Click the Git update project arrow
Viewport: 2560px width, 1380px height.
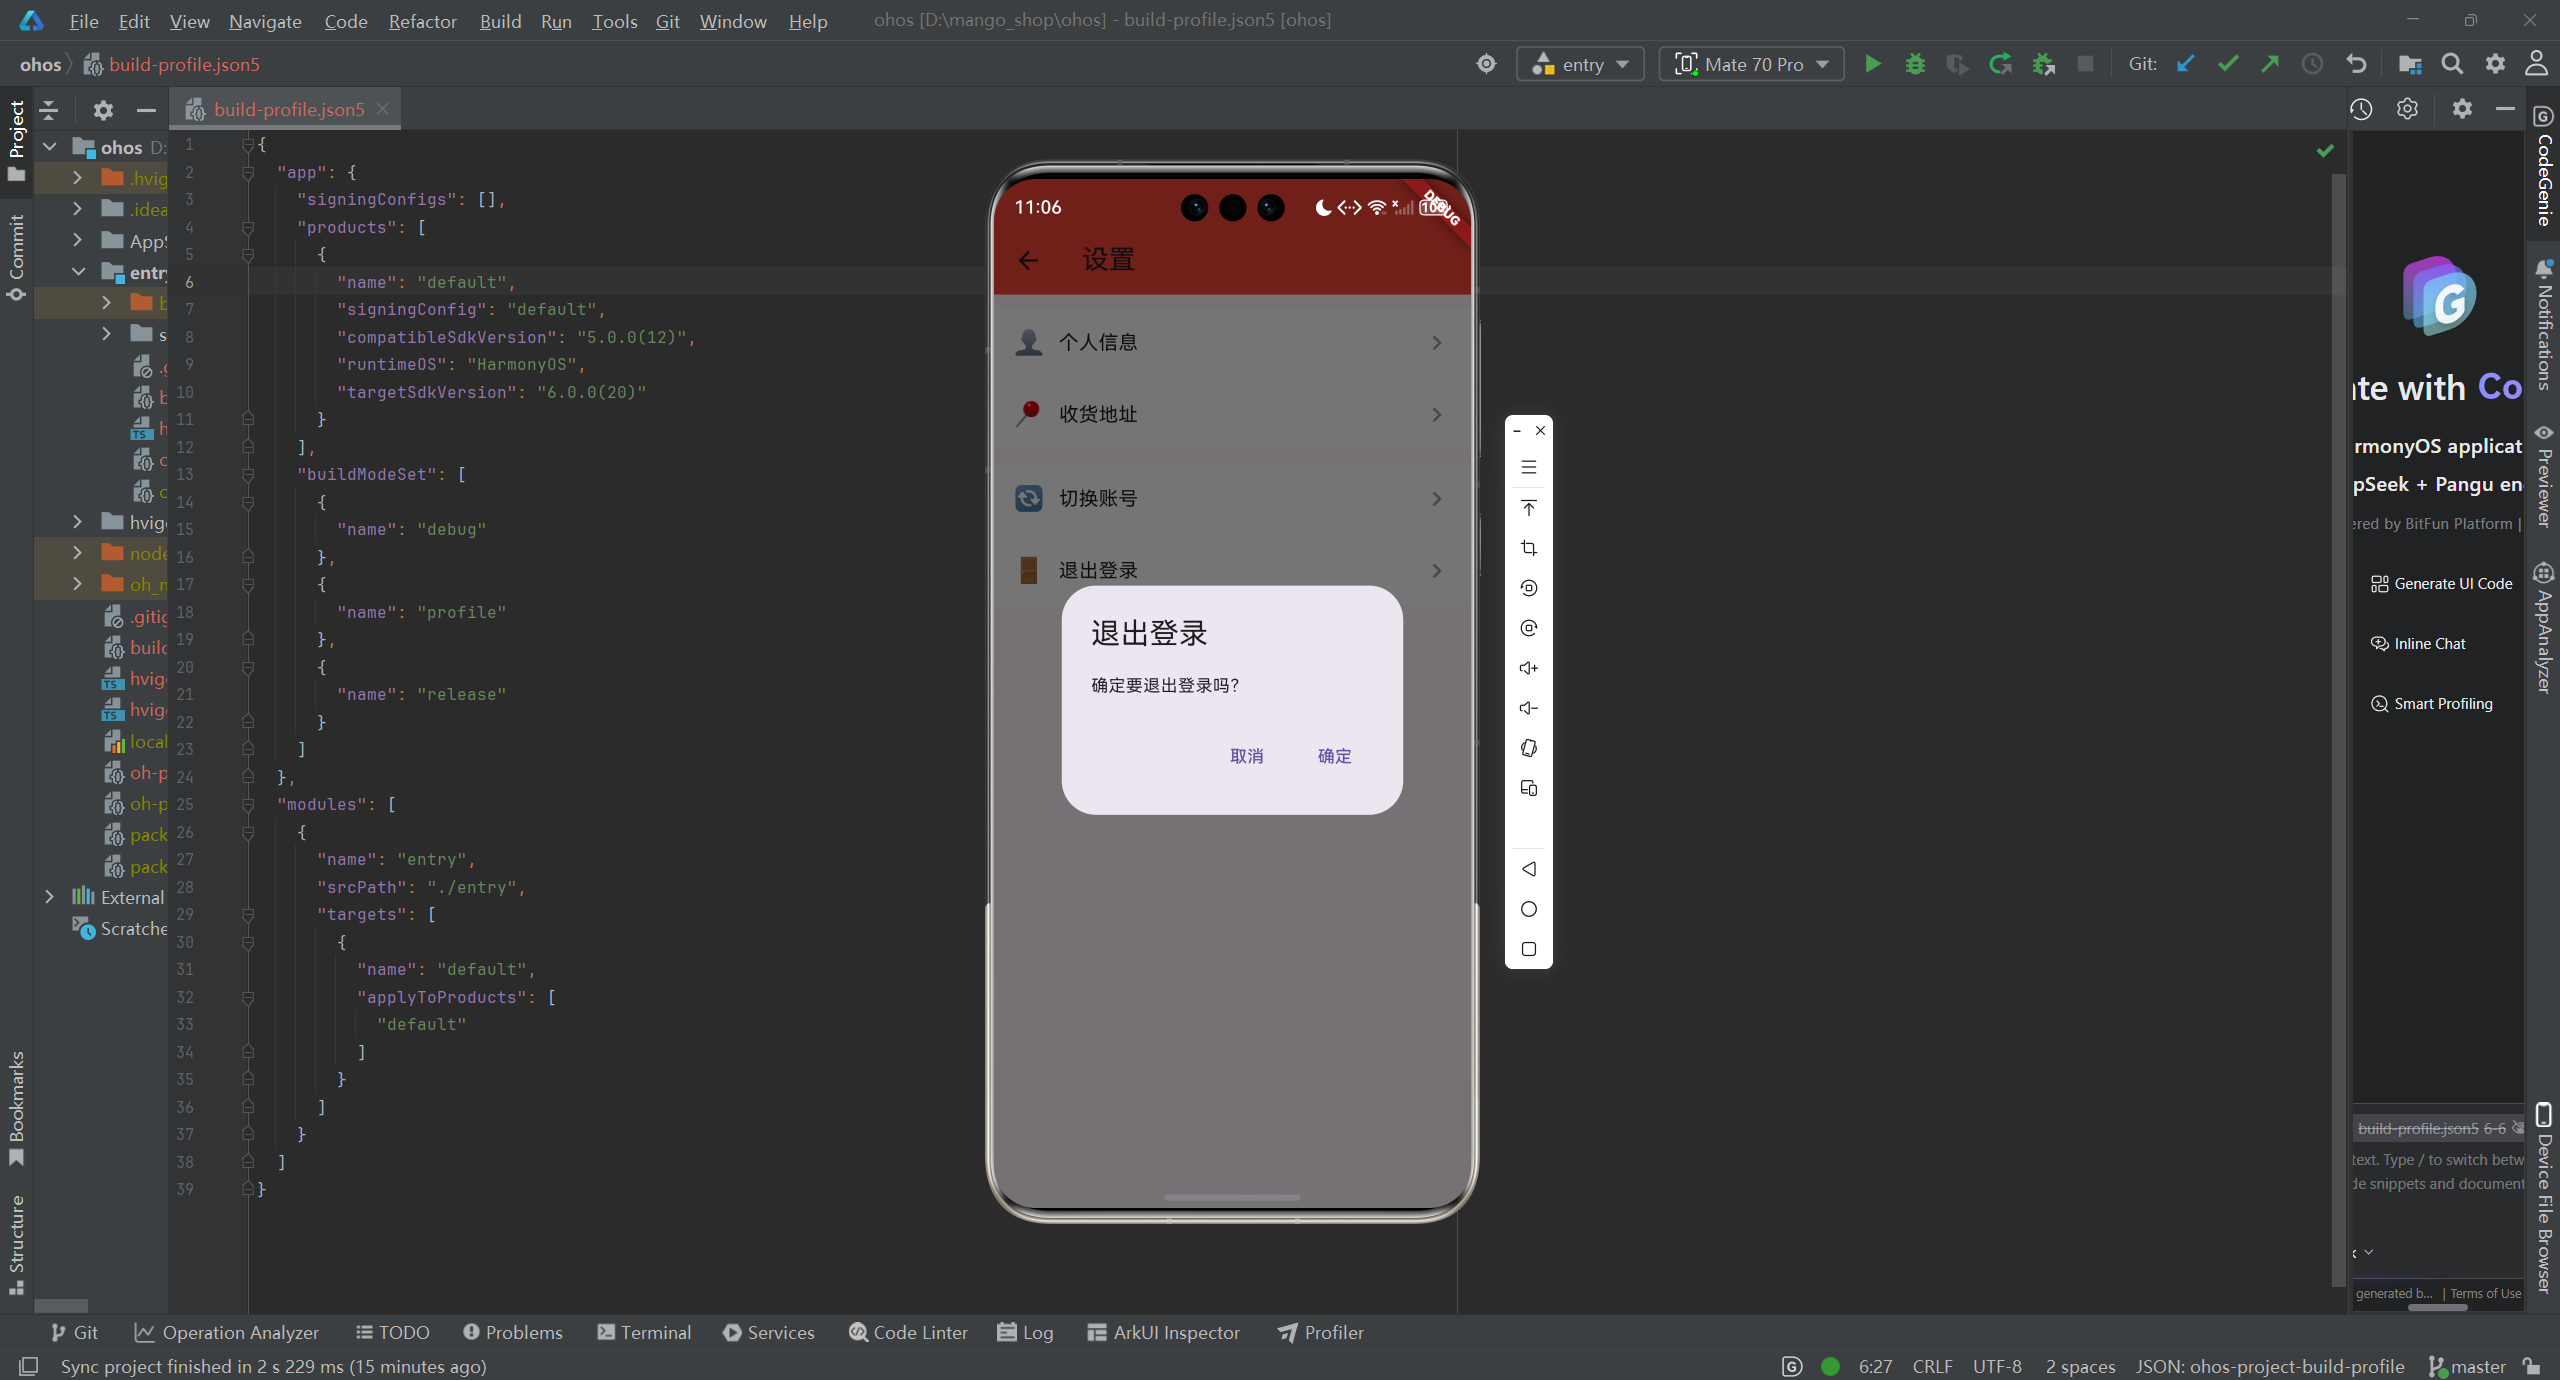[2186, 64]
